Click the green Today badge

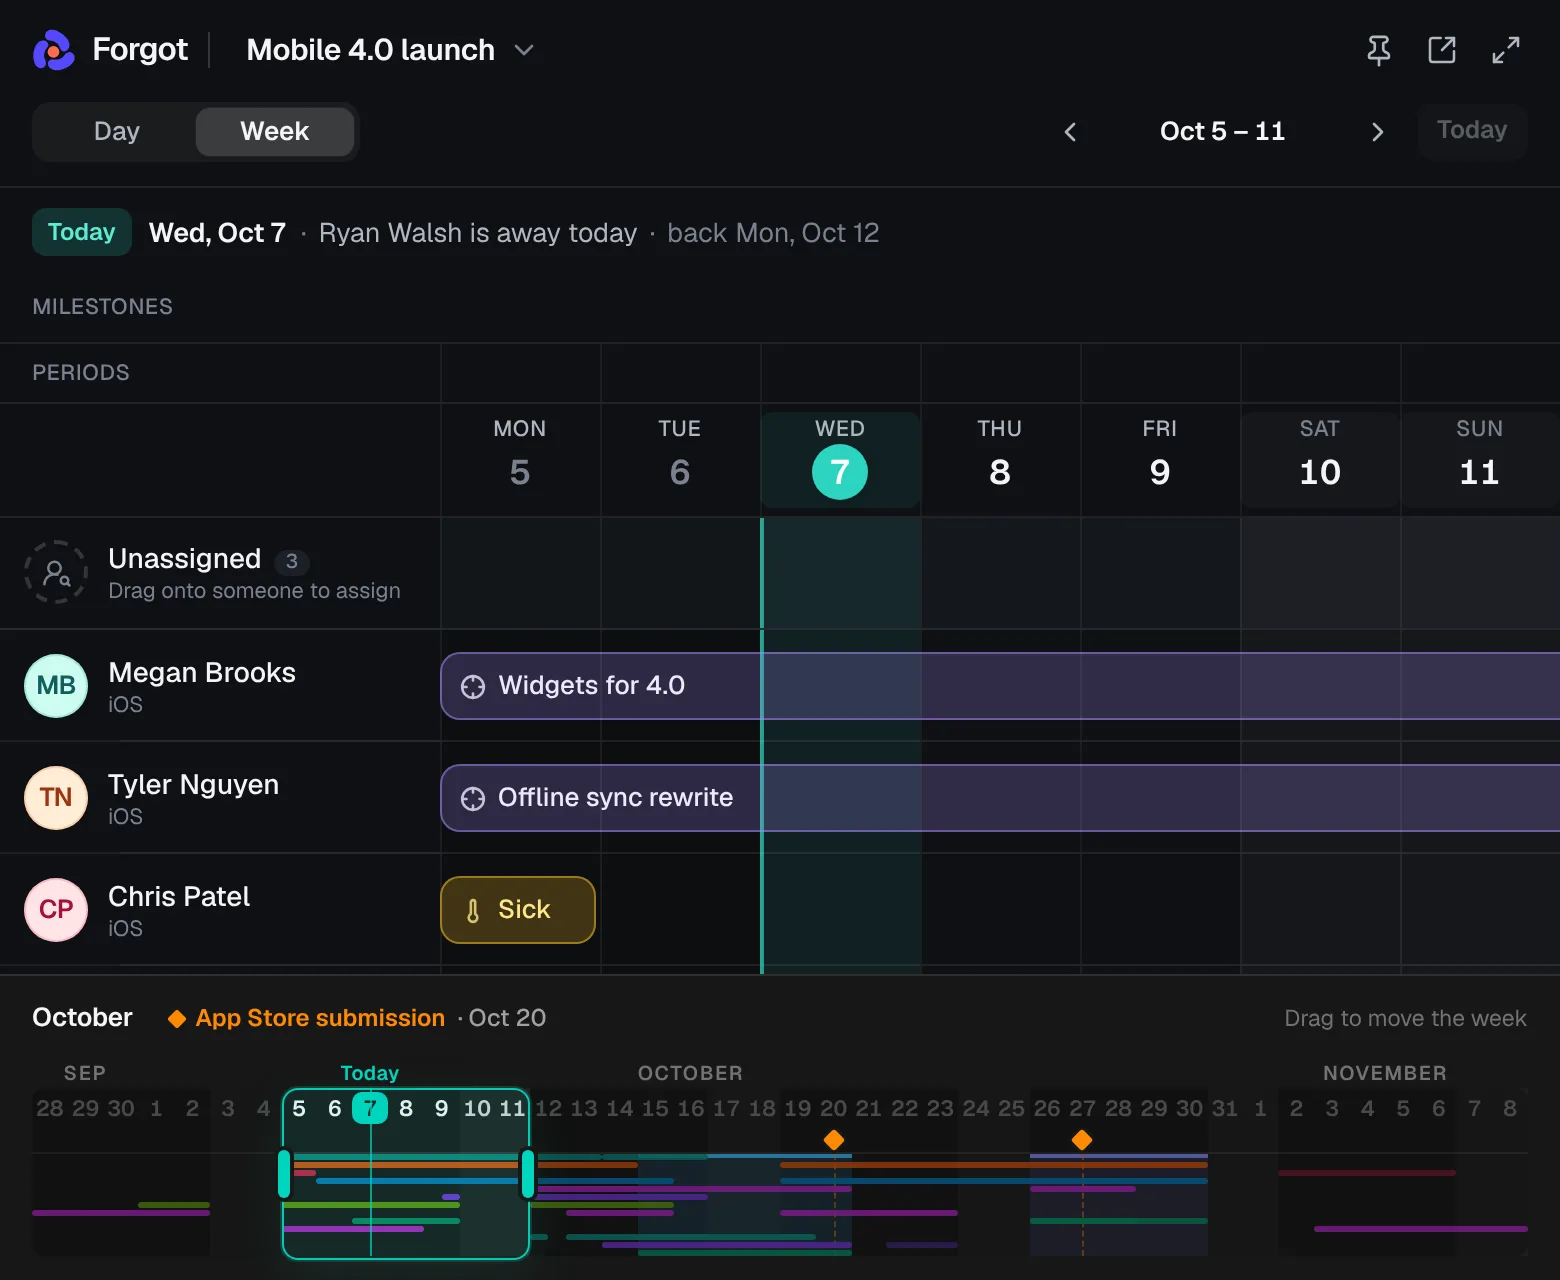point(82,232)
